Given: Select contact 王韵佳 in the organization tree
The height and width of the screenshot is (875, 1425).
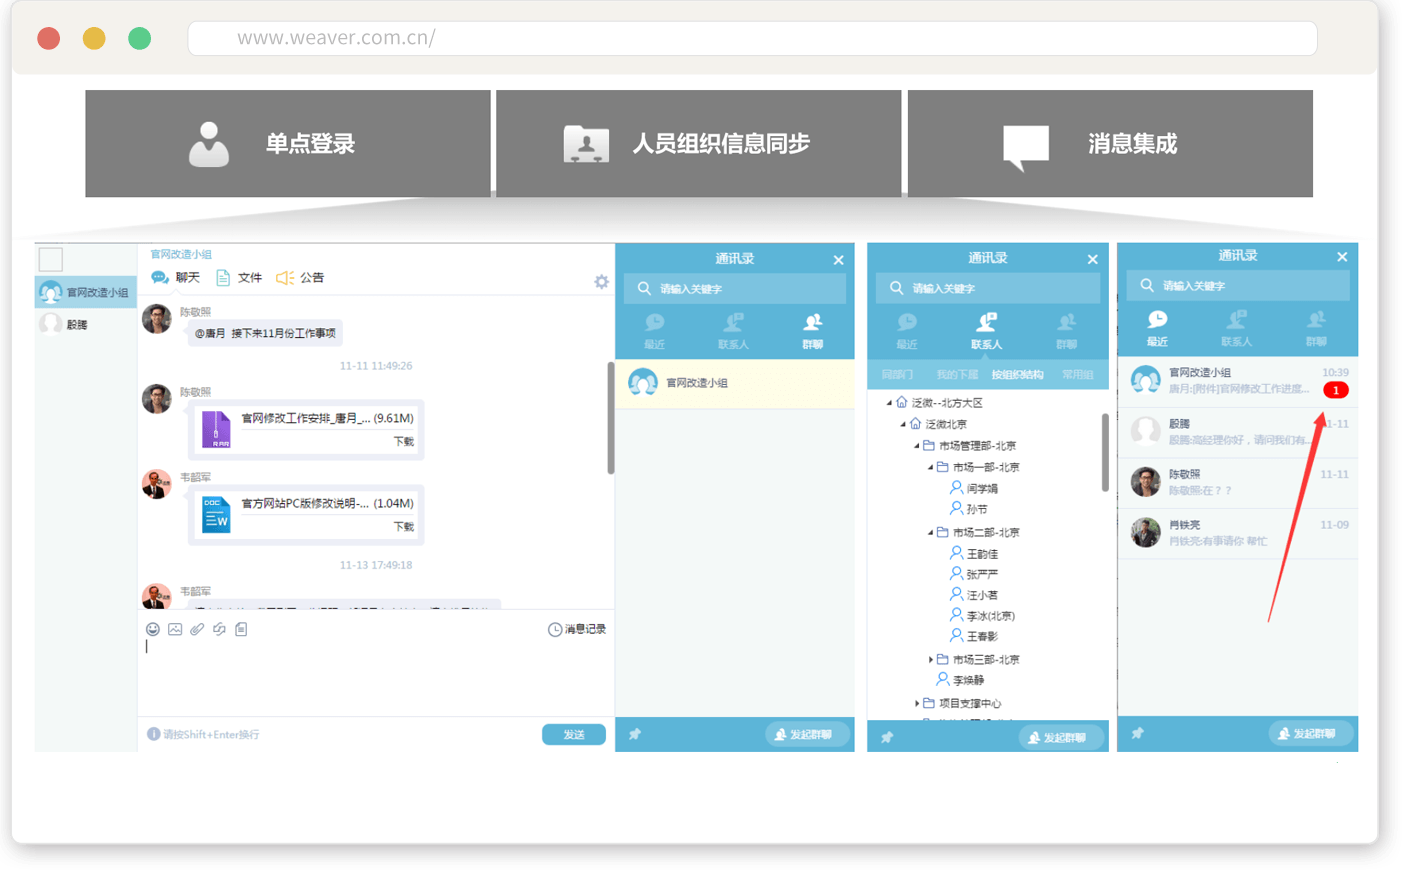Looking at the screenshot, I should [981, 554].
